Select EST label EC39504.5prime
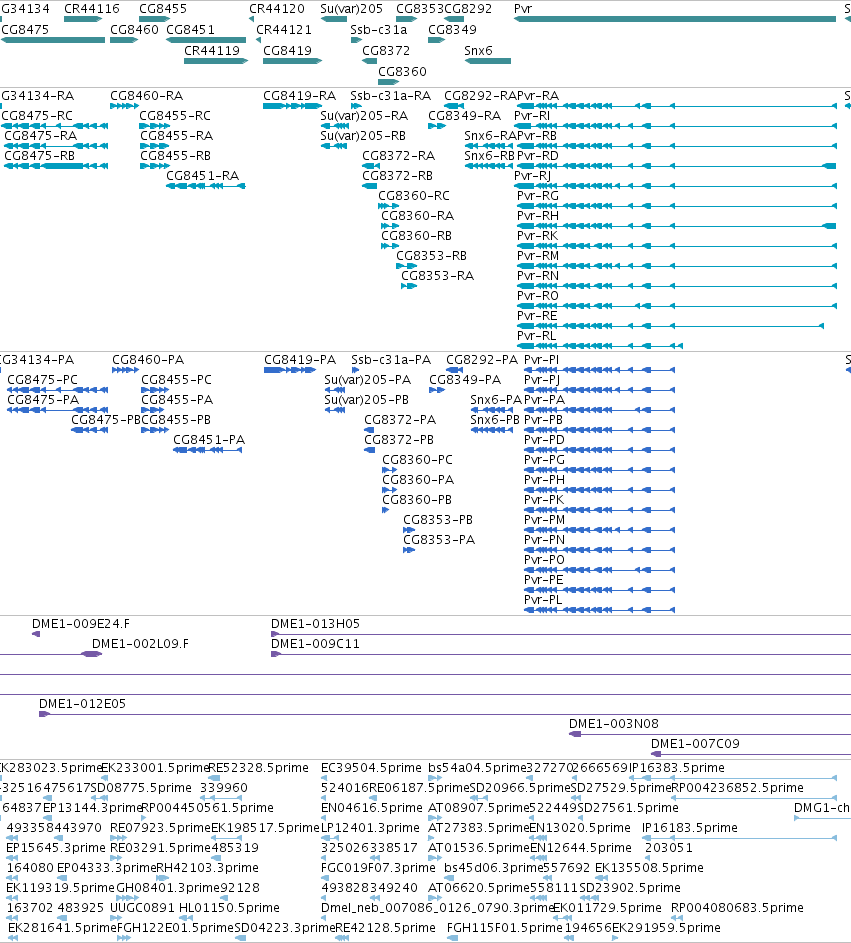851x943 pixels. point(371,768)
